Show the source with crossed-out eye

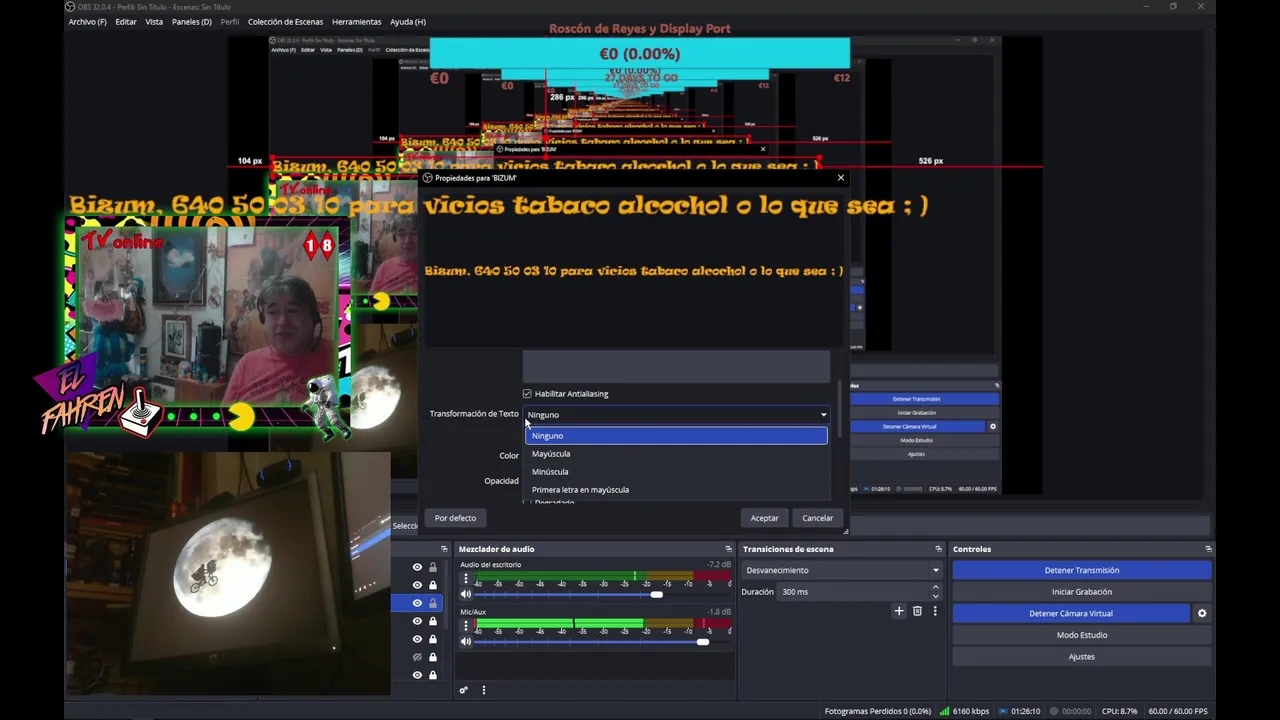click(x=417, y=657)
